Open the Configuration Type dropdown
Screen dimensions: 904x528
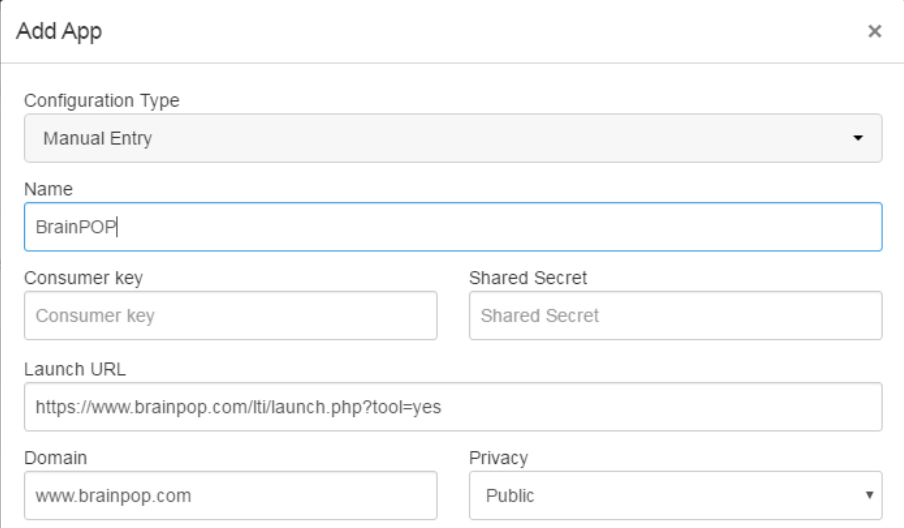pos(453,138)
